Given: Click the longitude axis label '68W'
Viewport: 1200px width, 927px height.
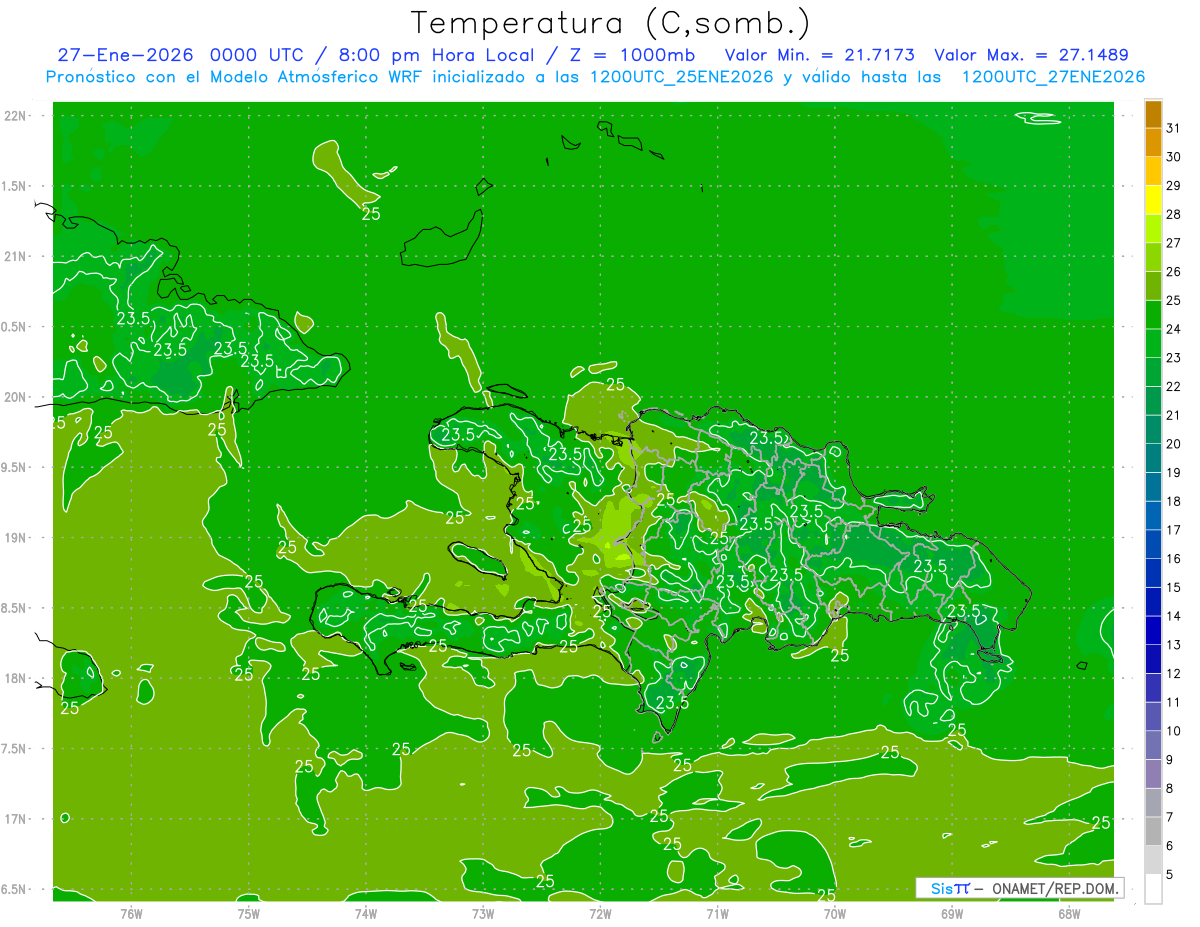Looking at the screenshot, I should coord(1069,914).
